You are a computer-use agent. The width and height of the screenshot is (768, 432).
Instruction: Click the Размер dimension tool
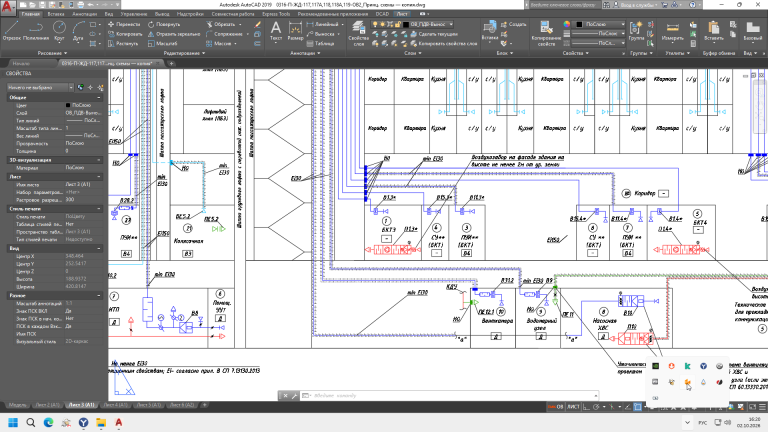[295, 30]
